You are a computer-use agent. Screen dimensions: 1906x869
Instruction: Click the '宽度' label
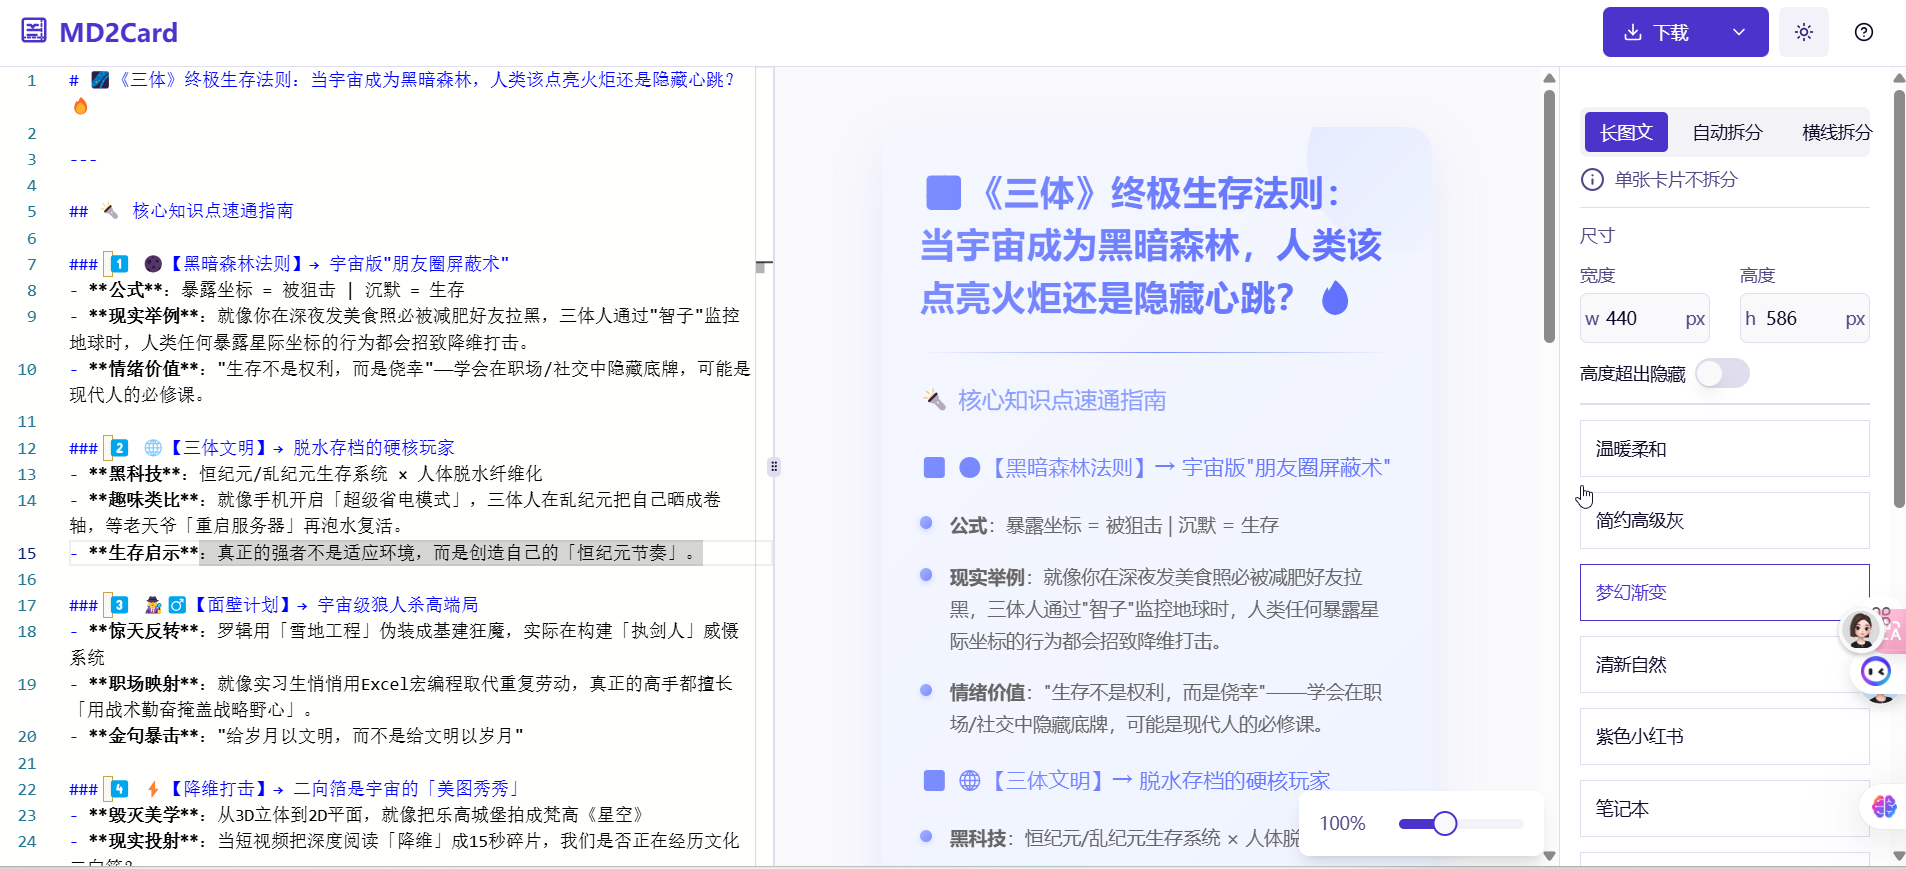click(x=1597, y=275)
